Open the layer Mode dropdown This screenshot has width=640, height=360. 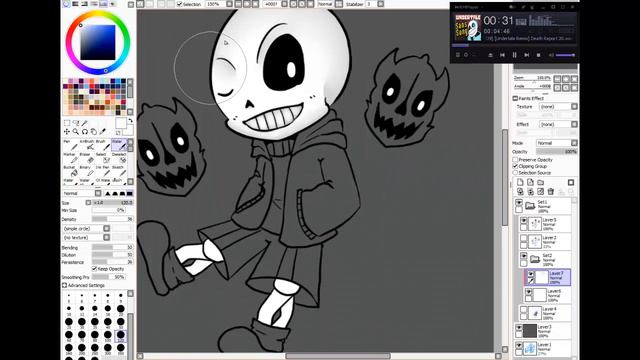click(x=556, y=143)
